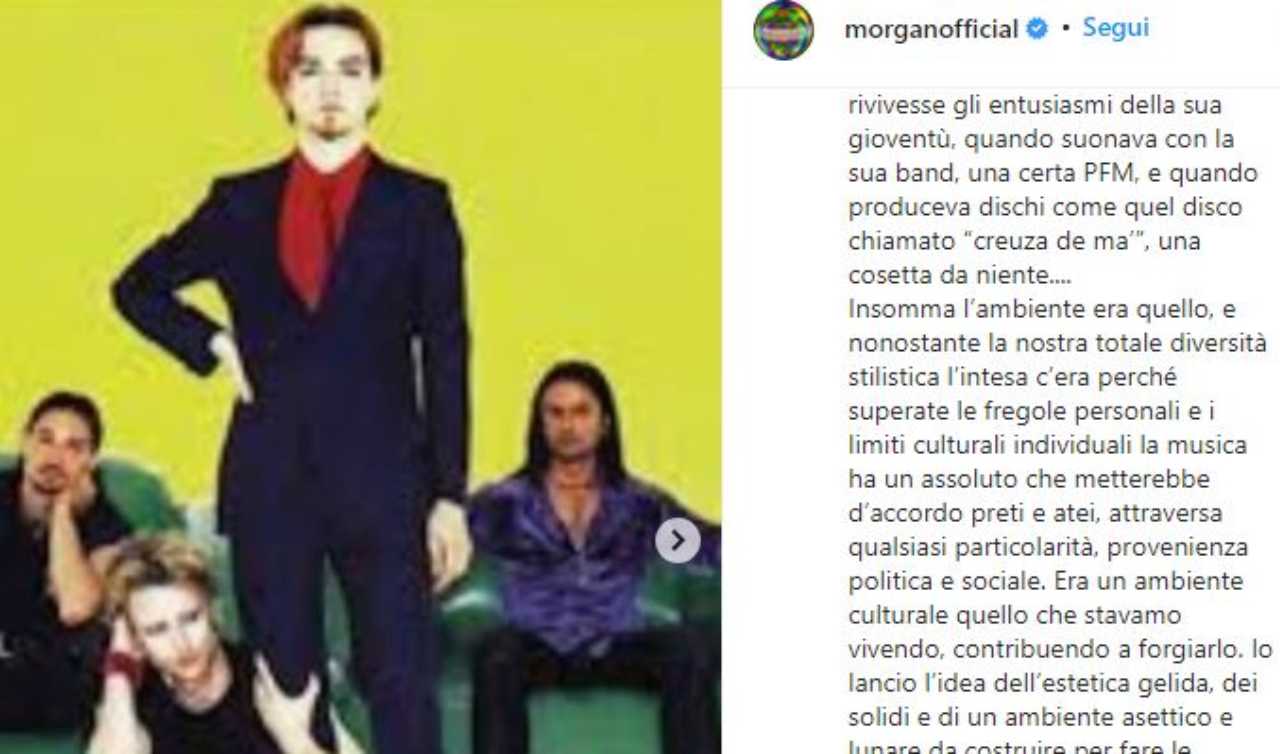This screenshot has height=754, width=1280.
Task: Open morganofficial's round profile avatar
Action: [x=783, y=30]
